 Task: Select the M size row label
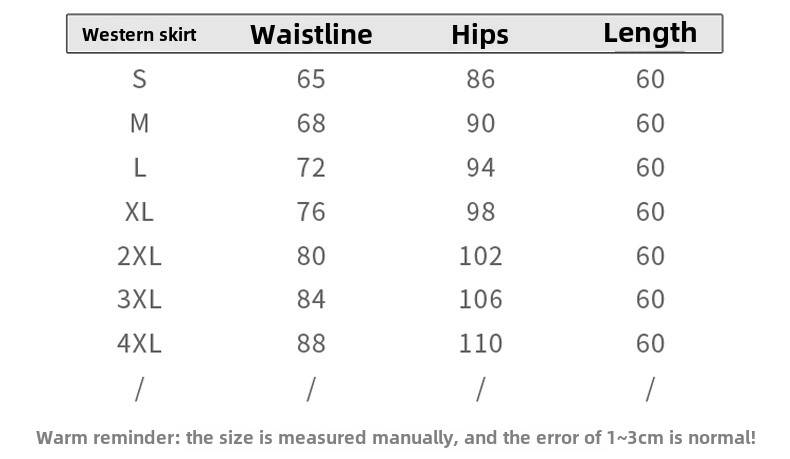(x=139, y=123)
